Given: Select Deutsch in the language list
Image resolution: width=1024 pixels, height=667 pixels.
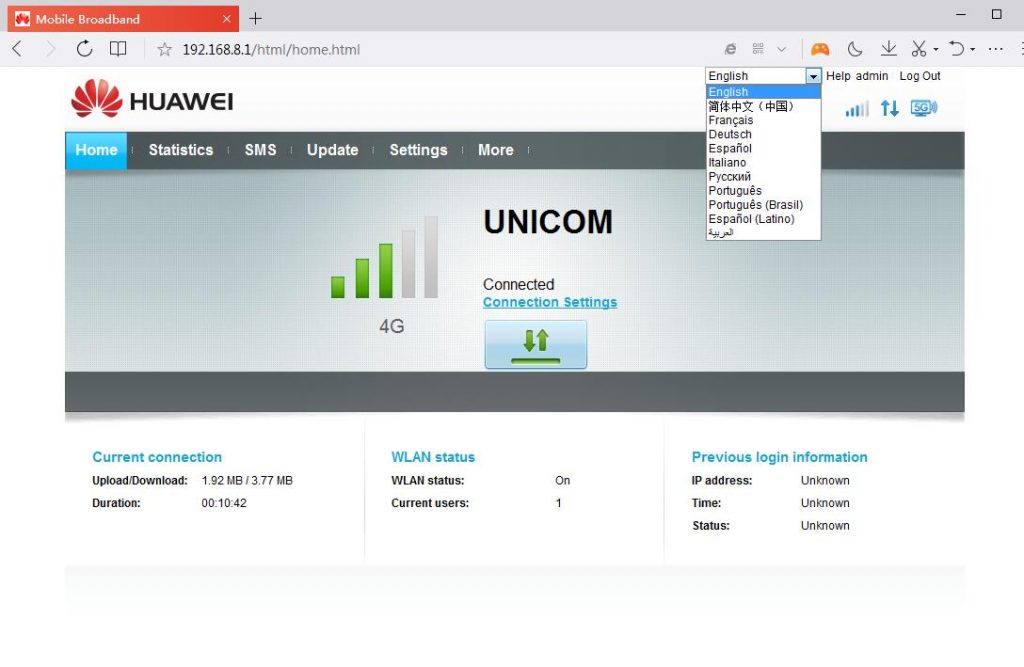Looking at the screenshot, I should 729,133.
